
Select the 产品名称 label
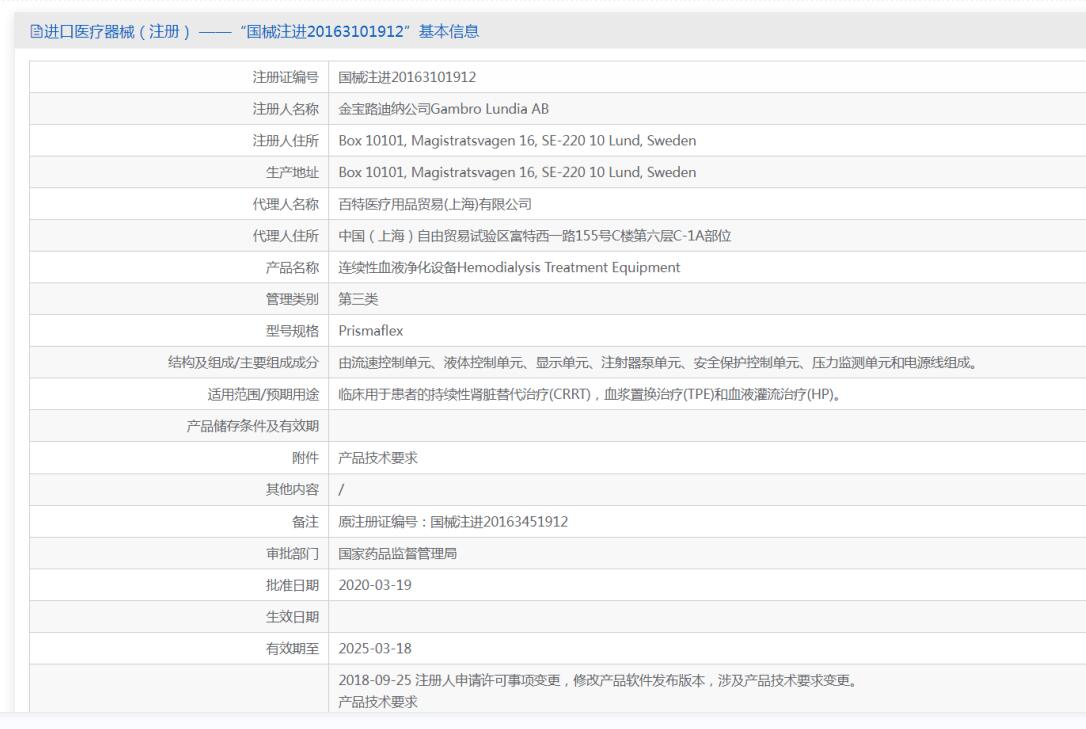292,267
